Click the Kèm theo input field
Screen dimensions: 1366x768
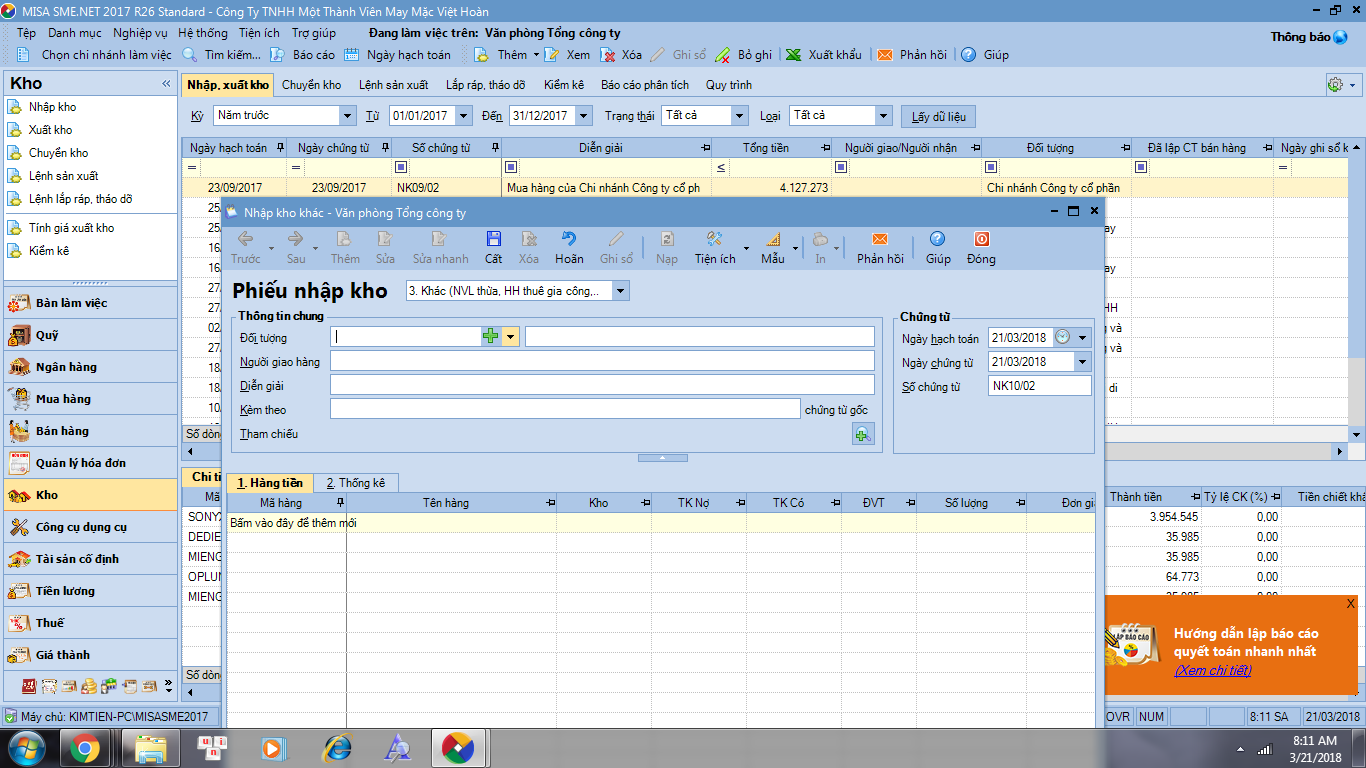point(565,409)
